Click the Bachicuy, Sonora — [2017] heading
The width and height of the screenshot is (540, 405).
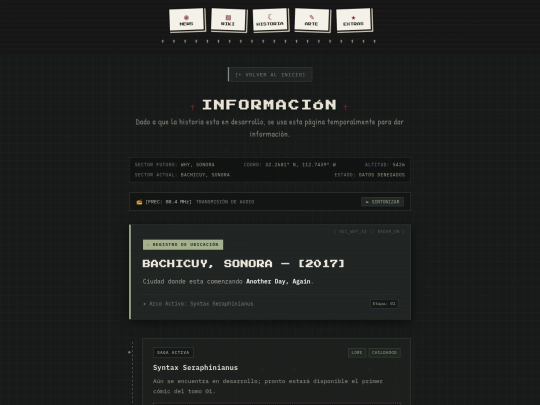pos(243,264)
